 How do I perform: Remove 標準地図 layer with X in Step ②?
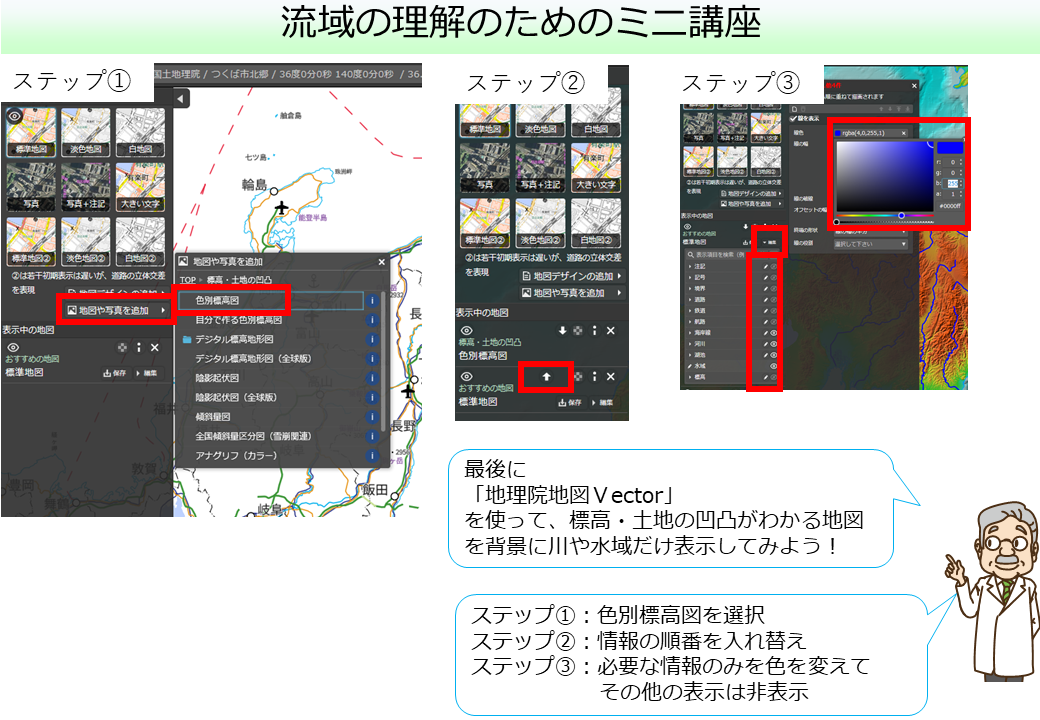(611, 377)
